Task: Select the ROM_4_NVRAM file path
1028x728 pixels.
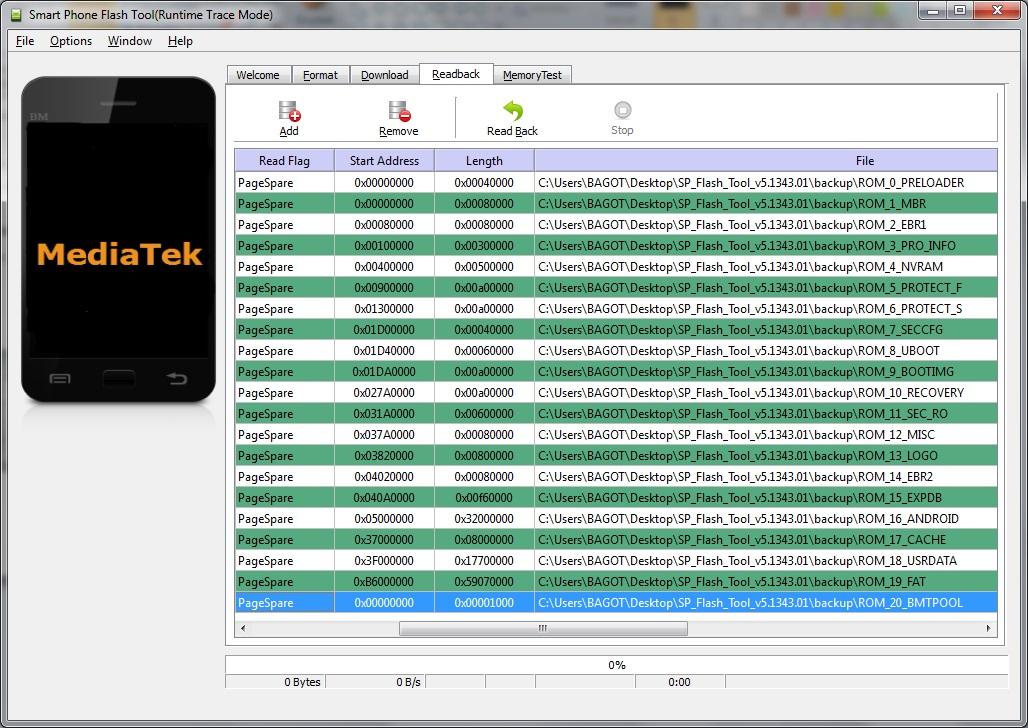Action: (740, 266)
